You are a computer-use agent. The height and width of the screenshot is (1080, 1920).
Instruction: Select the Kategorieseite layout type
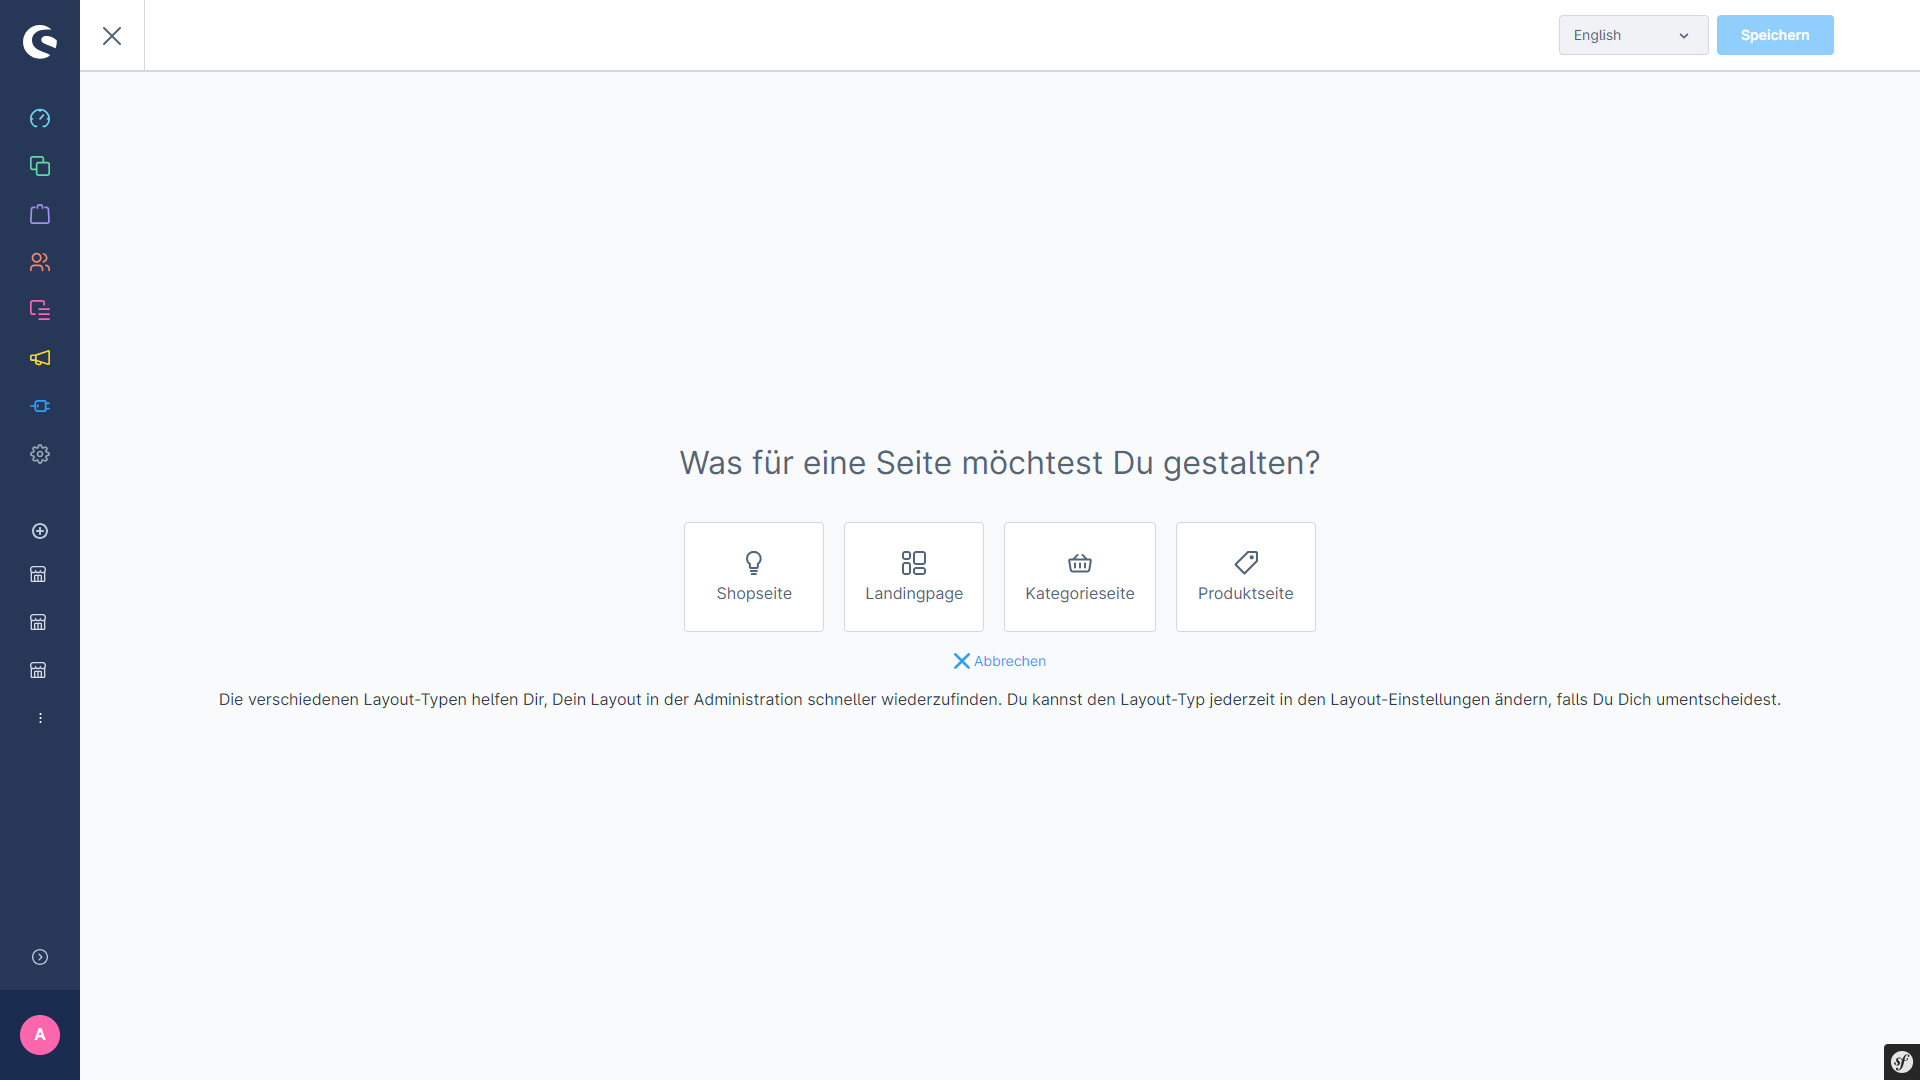click(1080, 576)
